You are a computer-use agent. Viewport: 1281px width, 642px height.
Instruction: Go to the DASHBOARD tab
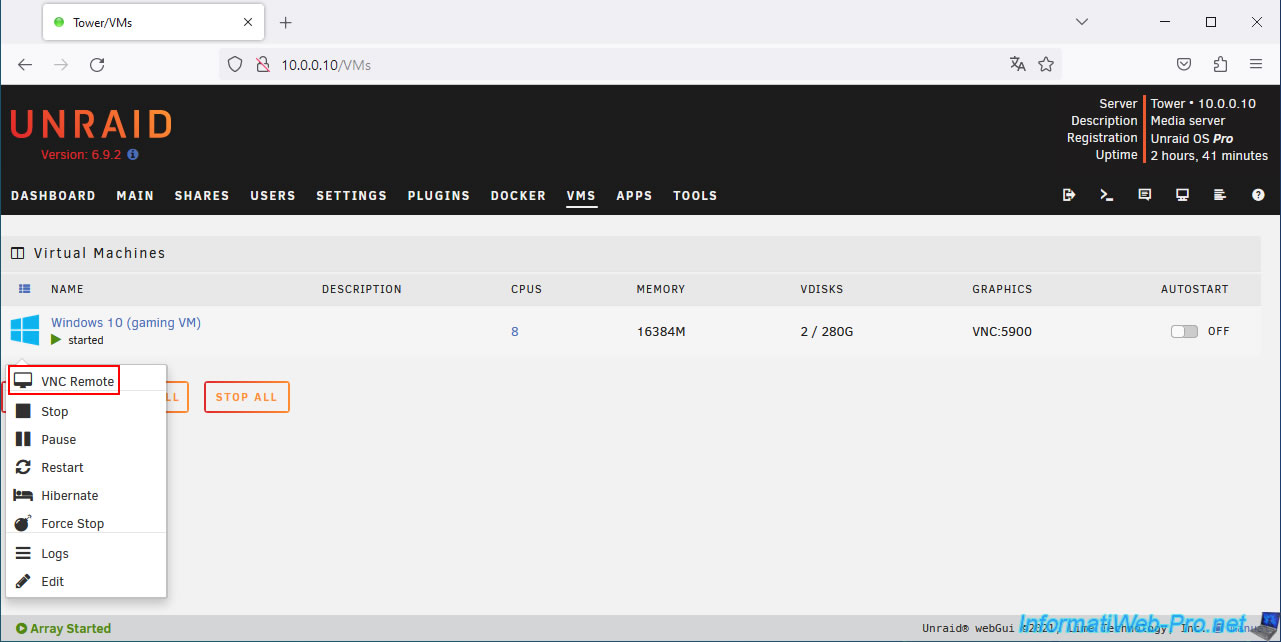(53, 196)
